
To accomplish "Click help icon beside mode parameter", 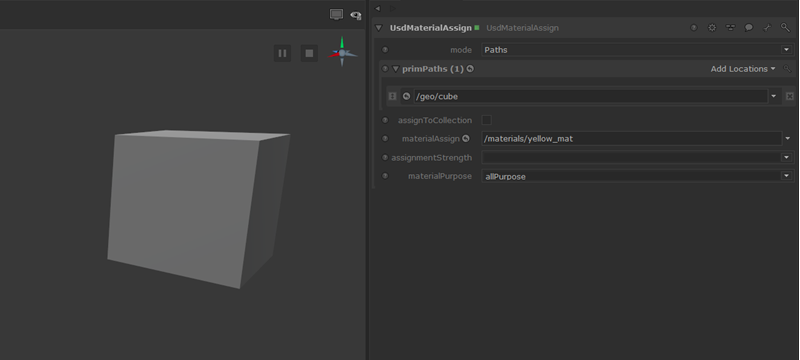I will (x=385, y=49).
